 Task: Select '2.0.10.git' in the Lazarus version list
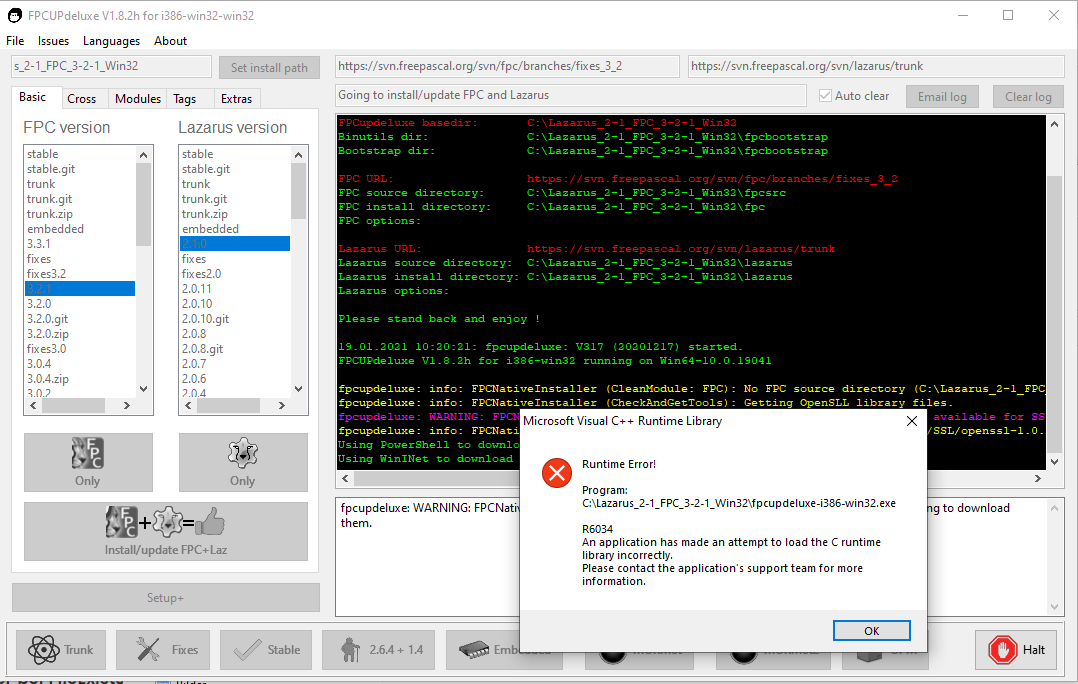pyautogui.click(x=206, y=319)
